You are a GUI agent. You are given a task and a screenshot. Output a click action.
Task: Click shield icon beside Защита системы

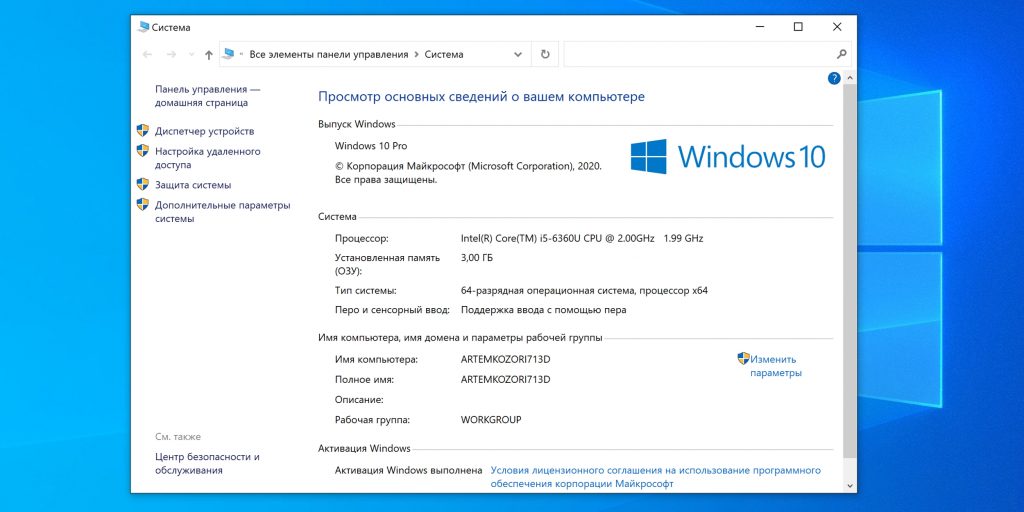click(x=142, y=185)
